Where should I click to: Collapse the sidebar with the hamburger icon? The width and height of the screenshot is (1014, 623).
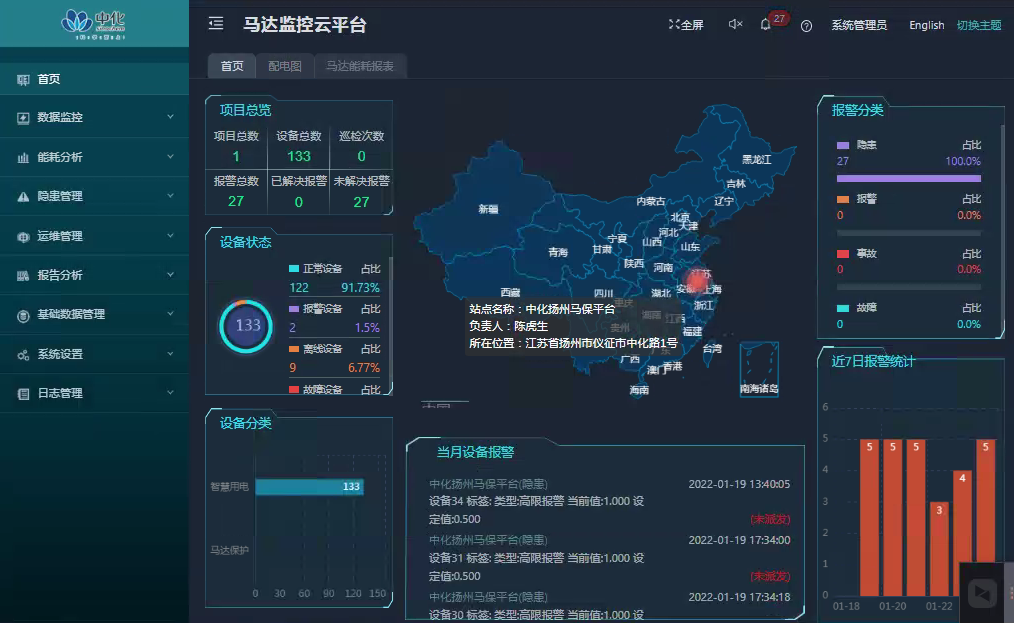click(x=216, y=24)
